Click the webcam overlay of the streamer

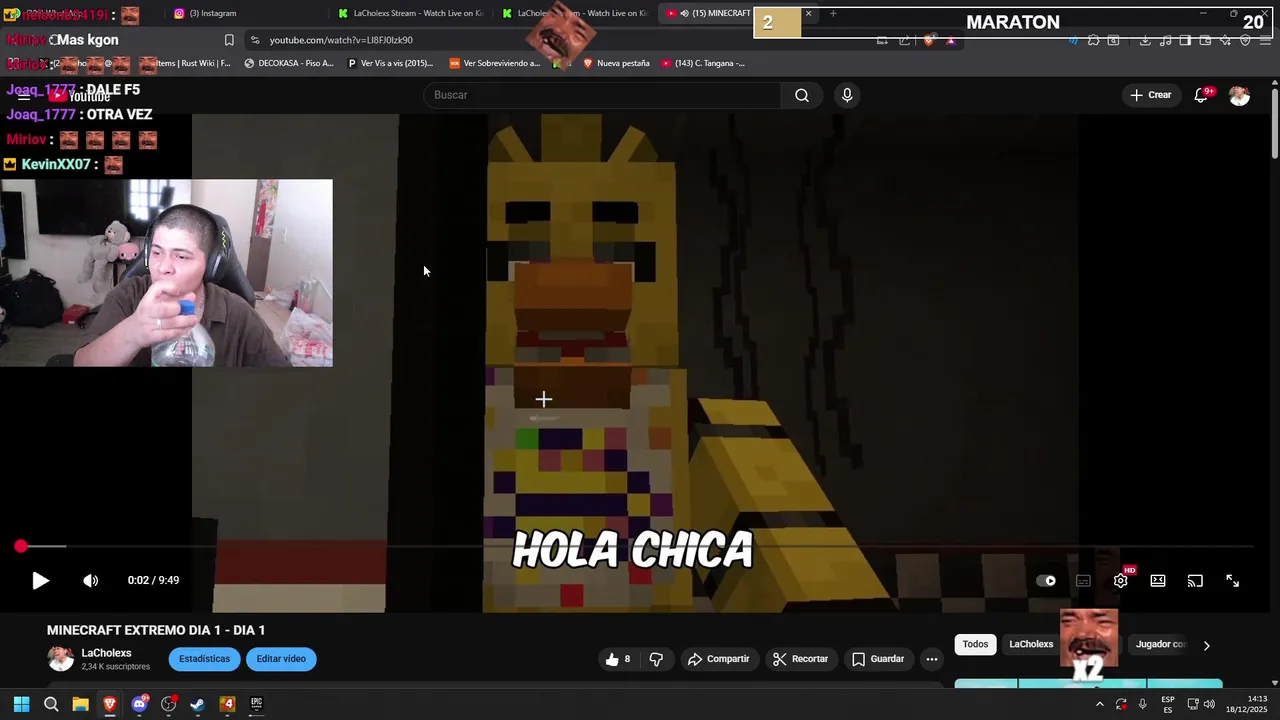166,273
